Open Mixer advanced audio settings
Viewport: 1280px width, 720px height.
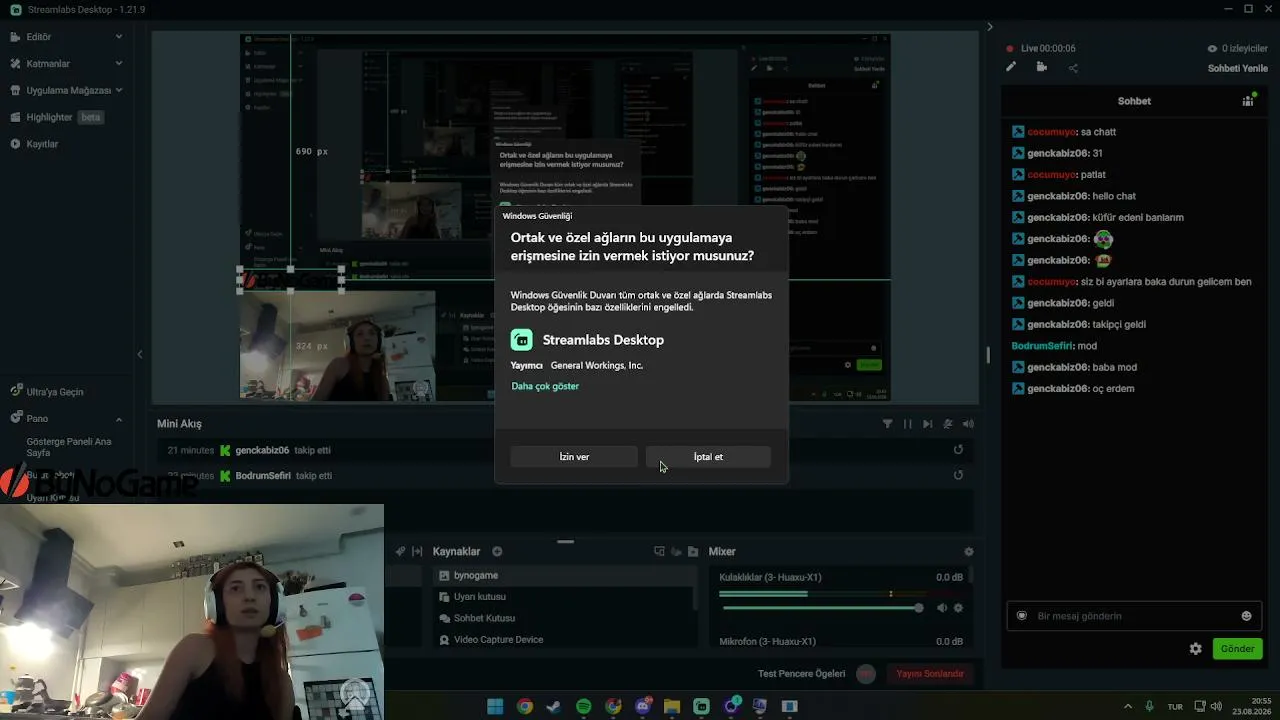[968, 551]
